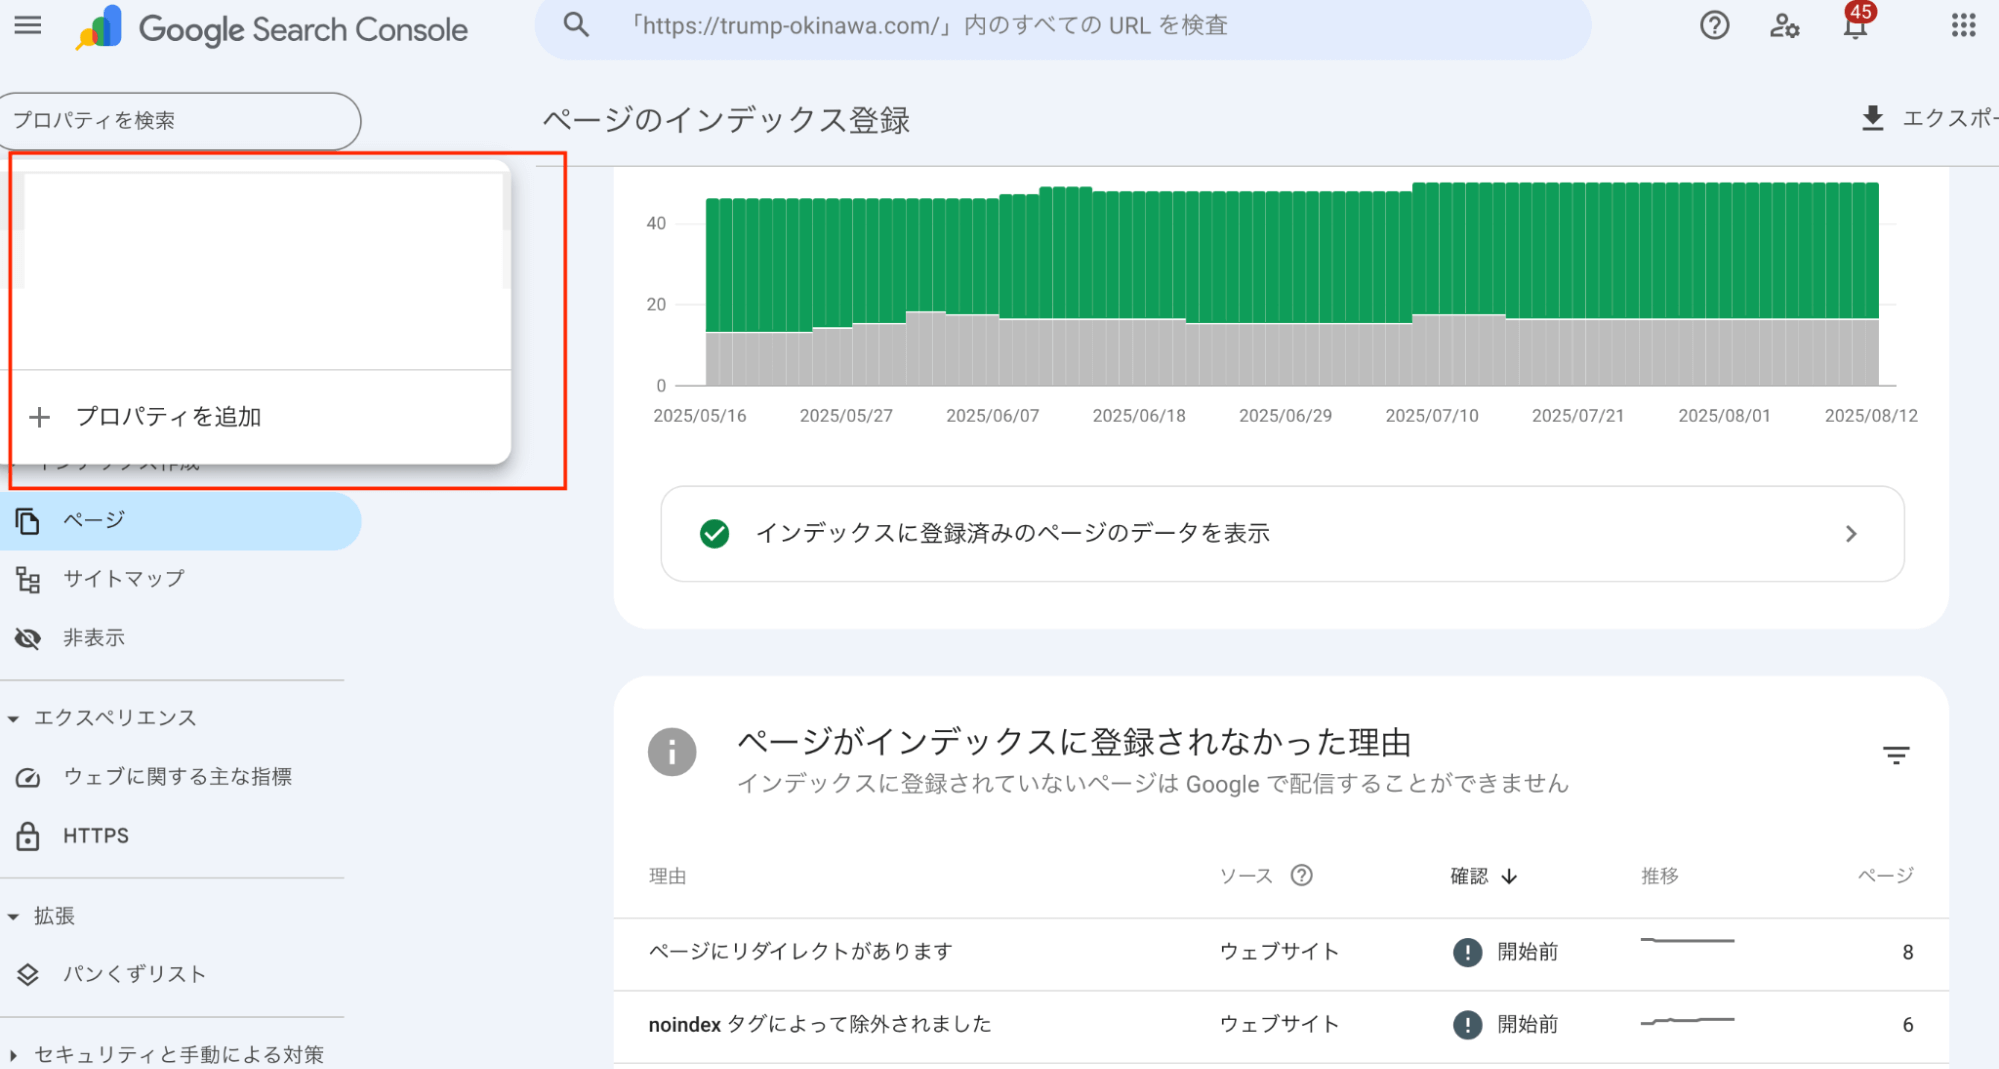Click the ウェブに関する主な指標 Core Web Vitals icon

click(27, 776)
